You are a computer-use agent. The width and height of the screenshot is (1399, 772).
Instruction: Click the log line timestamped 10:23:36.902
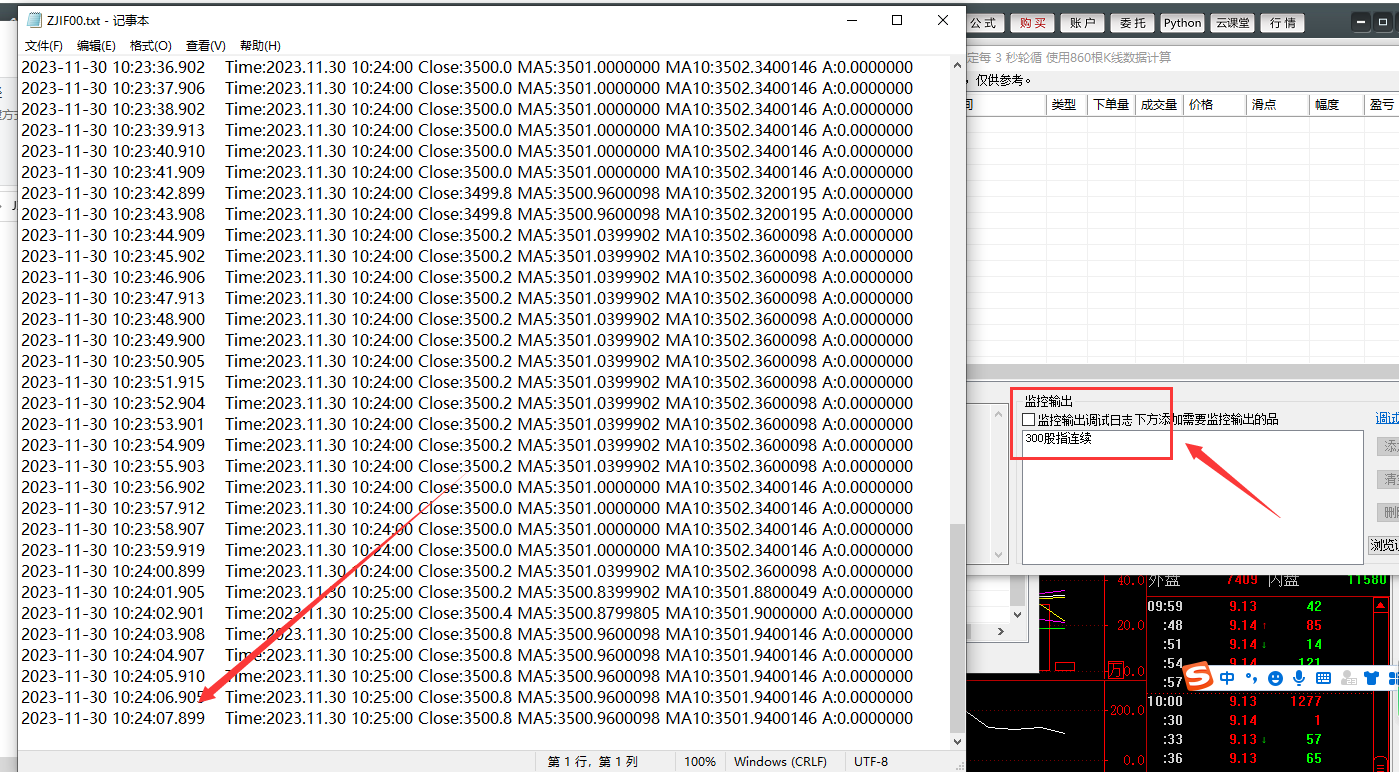[467, 67]
